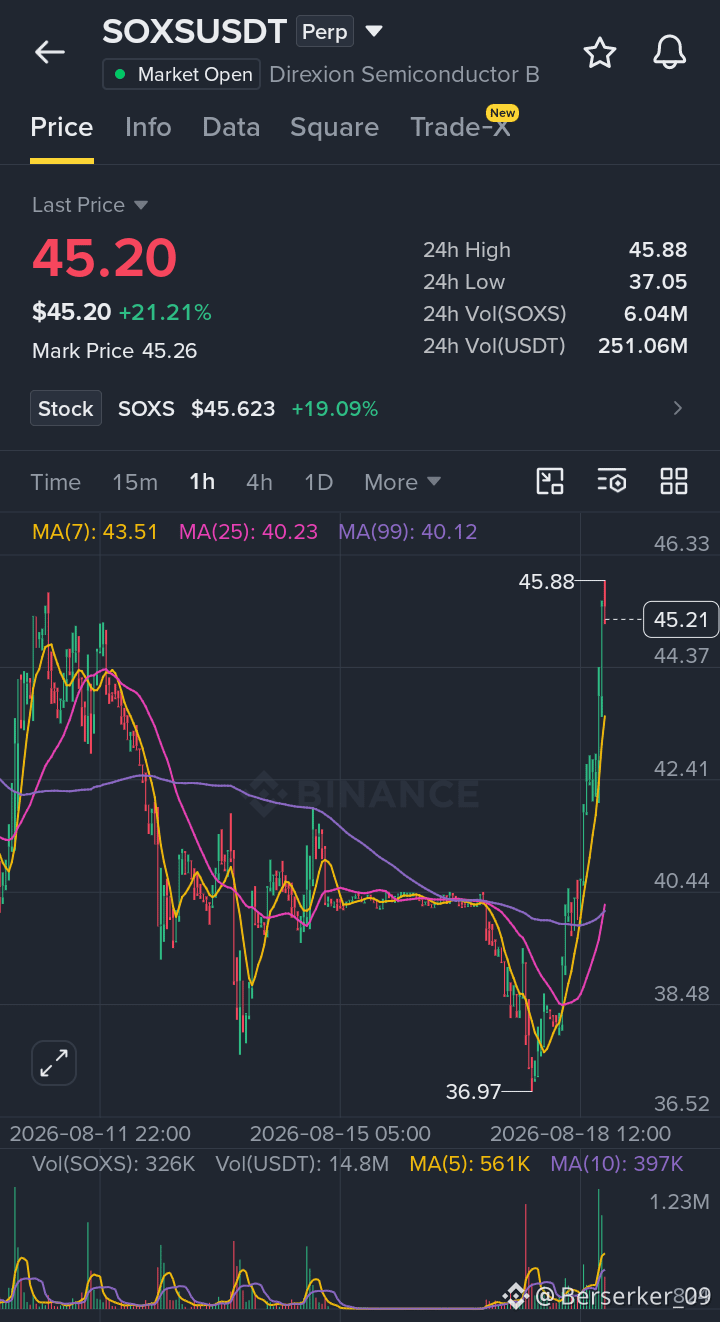
Task: Tap the large 45.20 last price
Action: pos(104,258)
